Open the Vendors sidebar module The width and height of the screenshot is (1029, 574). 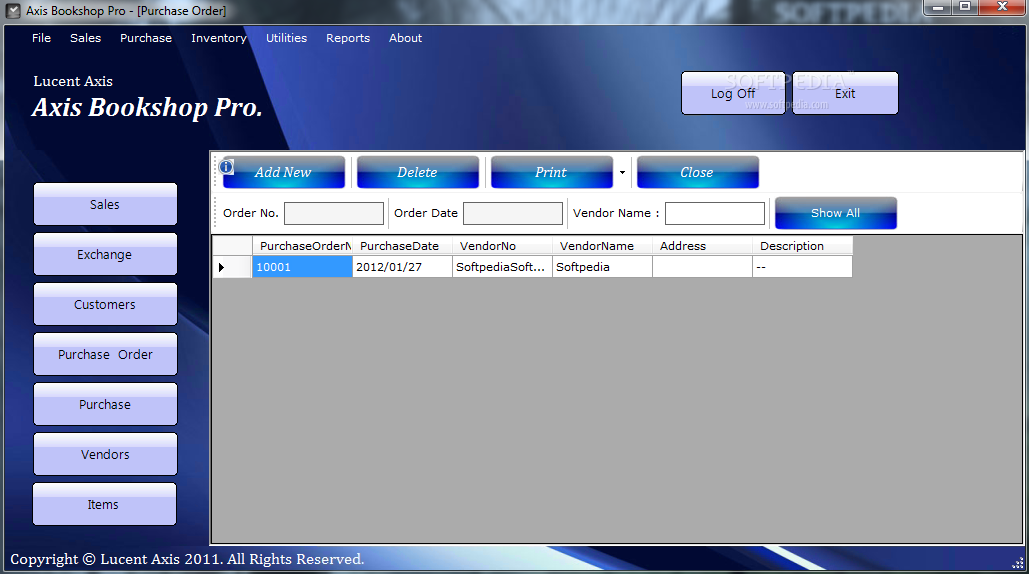point(105,455)
